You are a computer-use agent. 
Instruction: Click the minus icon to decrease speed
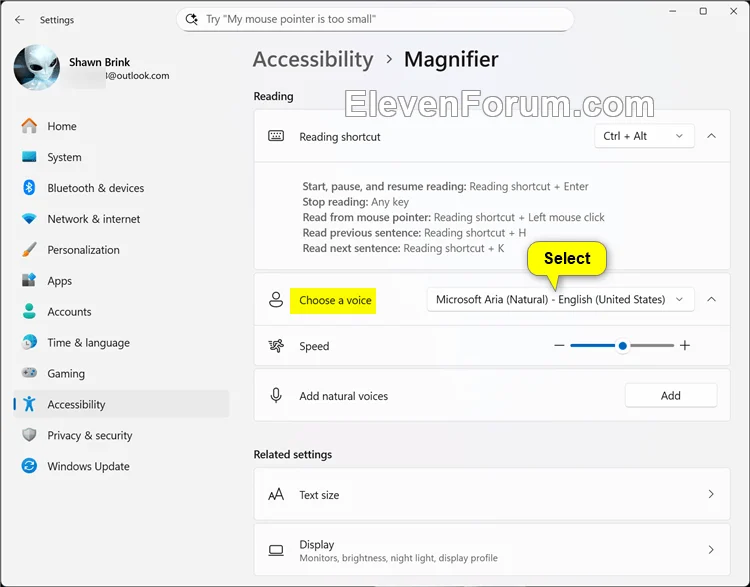pos(559,345)
